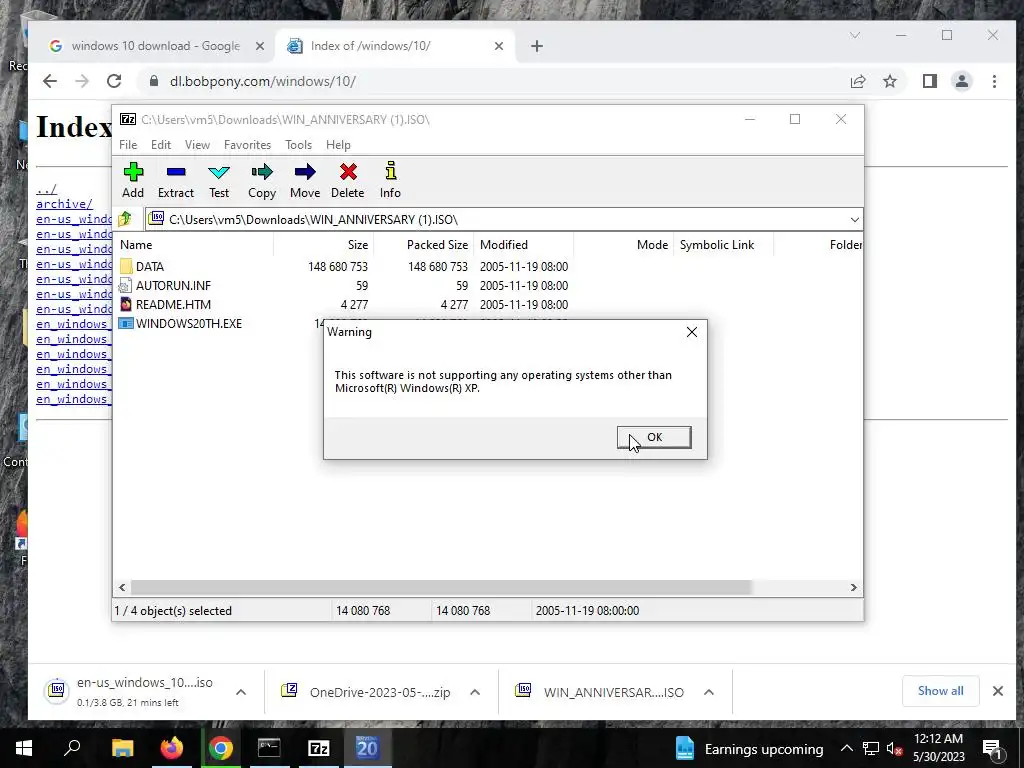Open File Explorer from the taskbar
The height and width of the screenshot is (768, 1024).
point(122,748)
